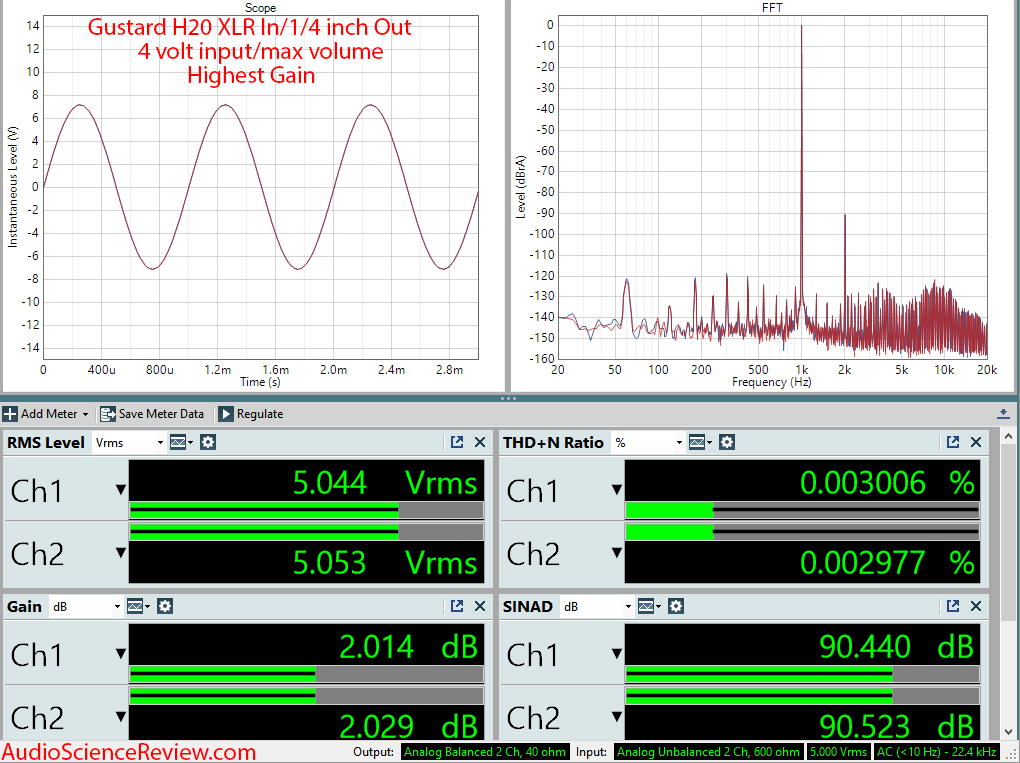Click the Gain meter title
The width and height of the screenshot is (1020, 763).
tap(24, 607)
